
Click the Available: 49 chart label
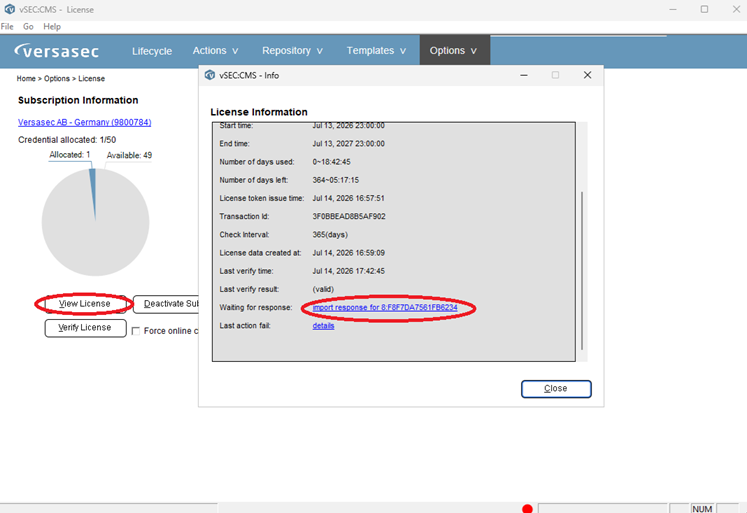(129, 155)
